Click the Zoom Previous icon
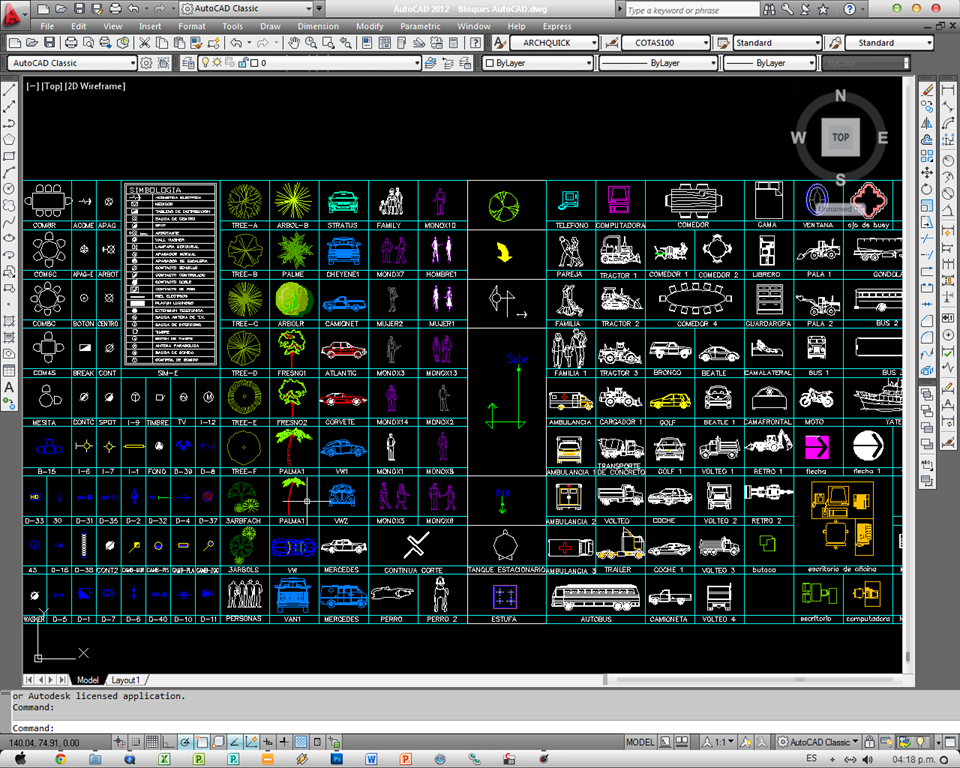Screen dimensions: 960x768 347,43
